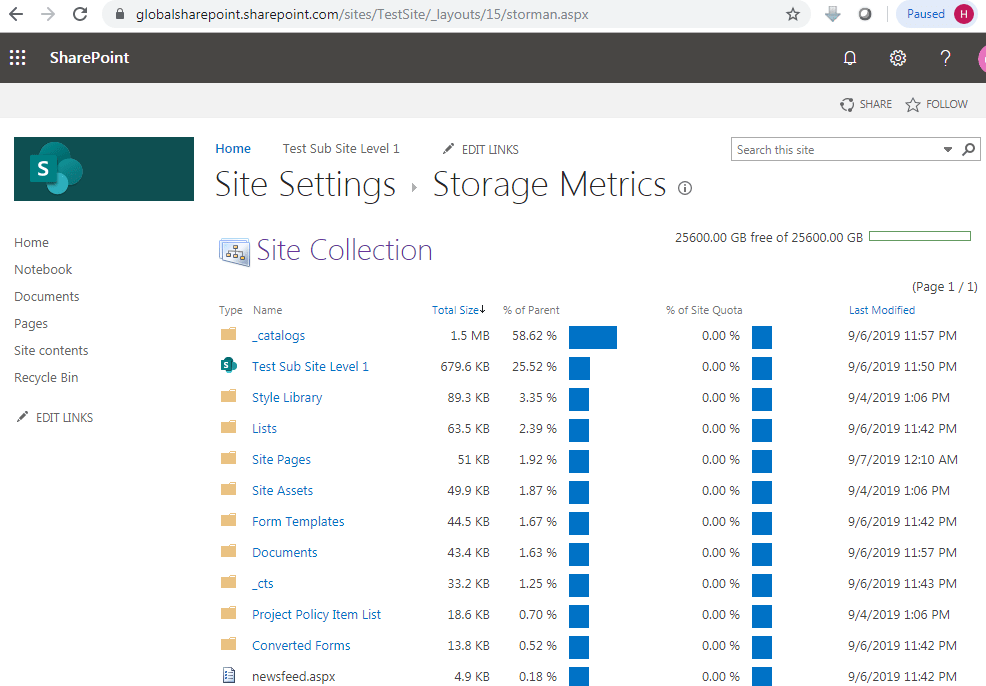986x686 pixels.
Task: Click the site padlock icon in address bar
Action: point(120,14)
